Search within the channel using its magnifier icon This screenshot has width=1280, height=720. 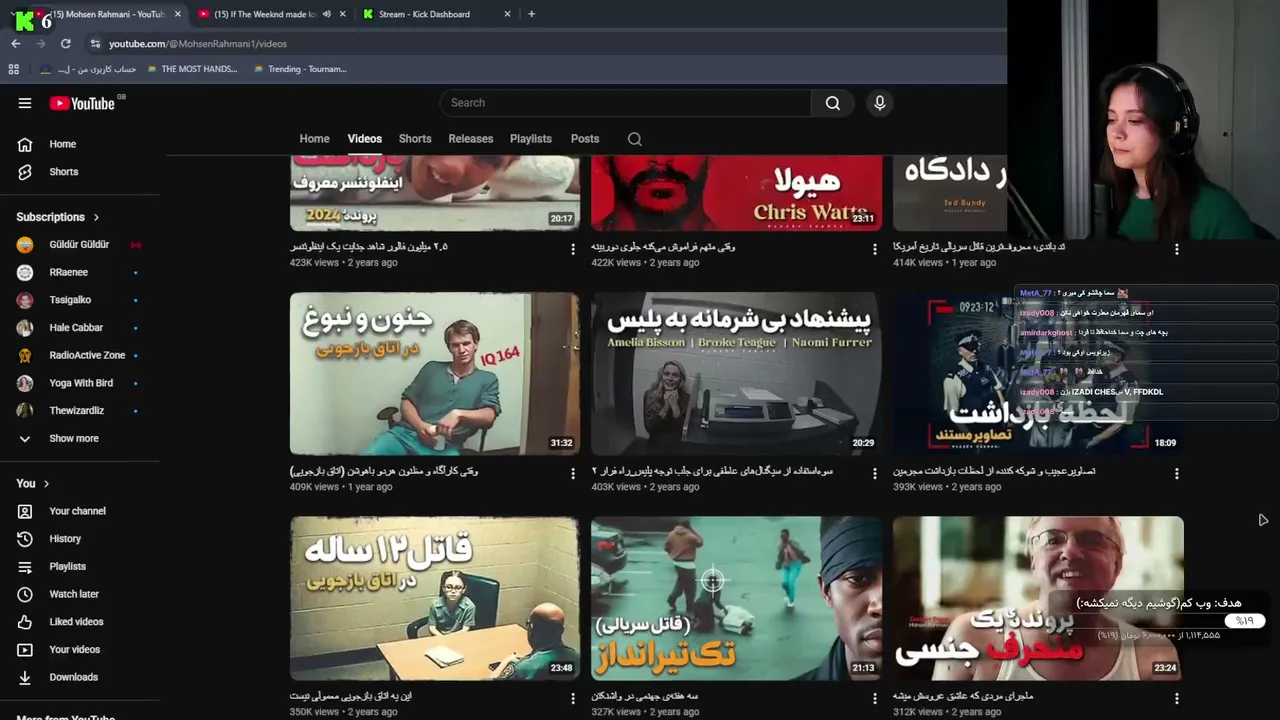coord(635,139)
